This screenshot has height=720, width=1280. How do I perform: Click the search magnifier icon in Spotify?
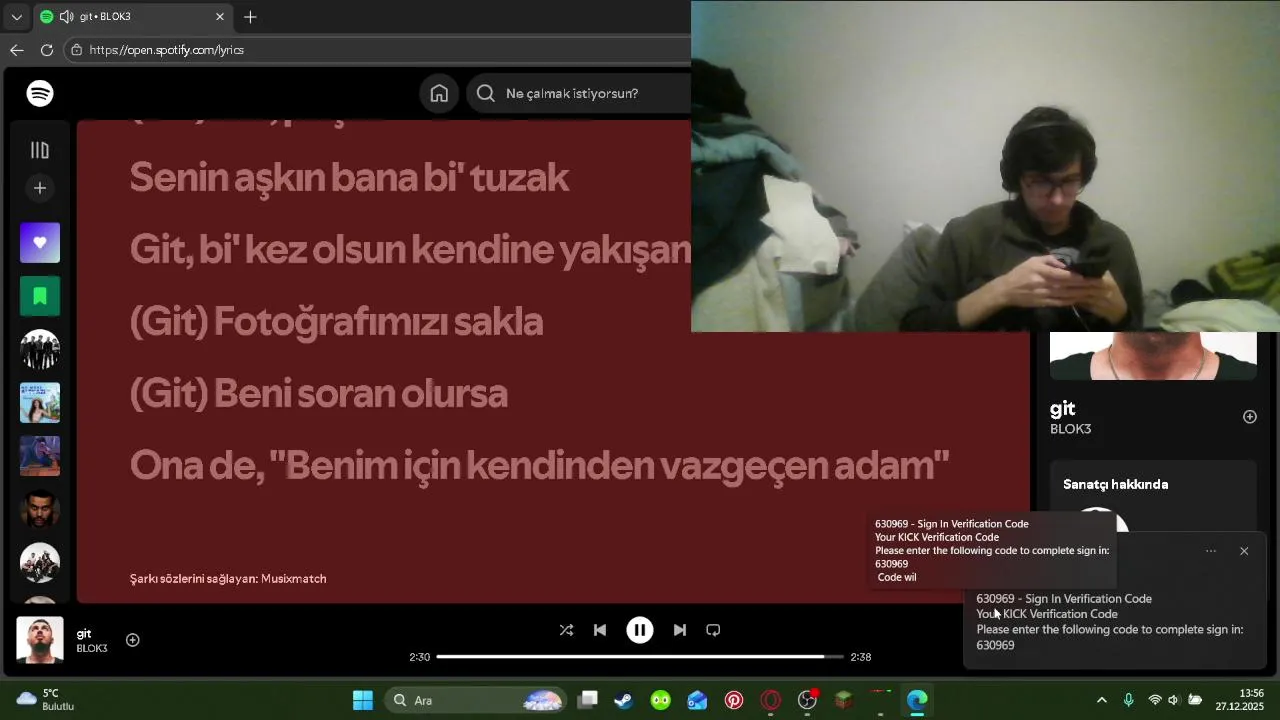[486, 93]
